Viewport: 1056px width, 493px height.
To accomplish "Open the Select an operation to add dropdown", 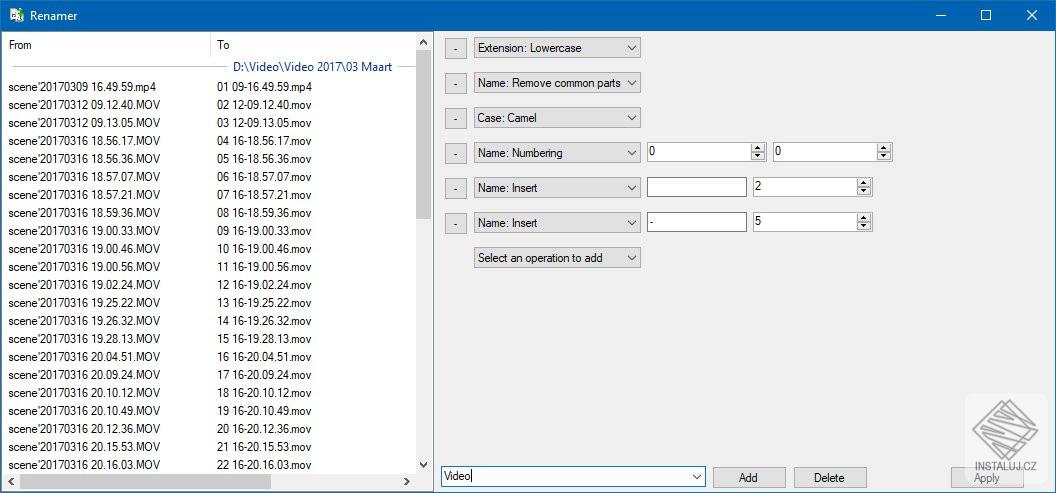I will point(557,258).
